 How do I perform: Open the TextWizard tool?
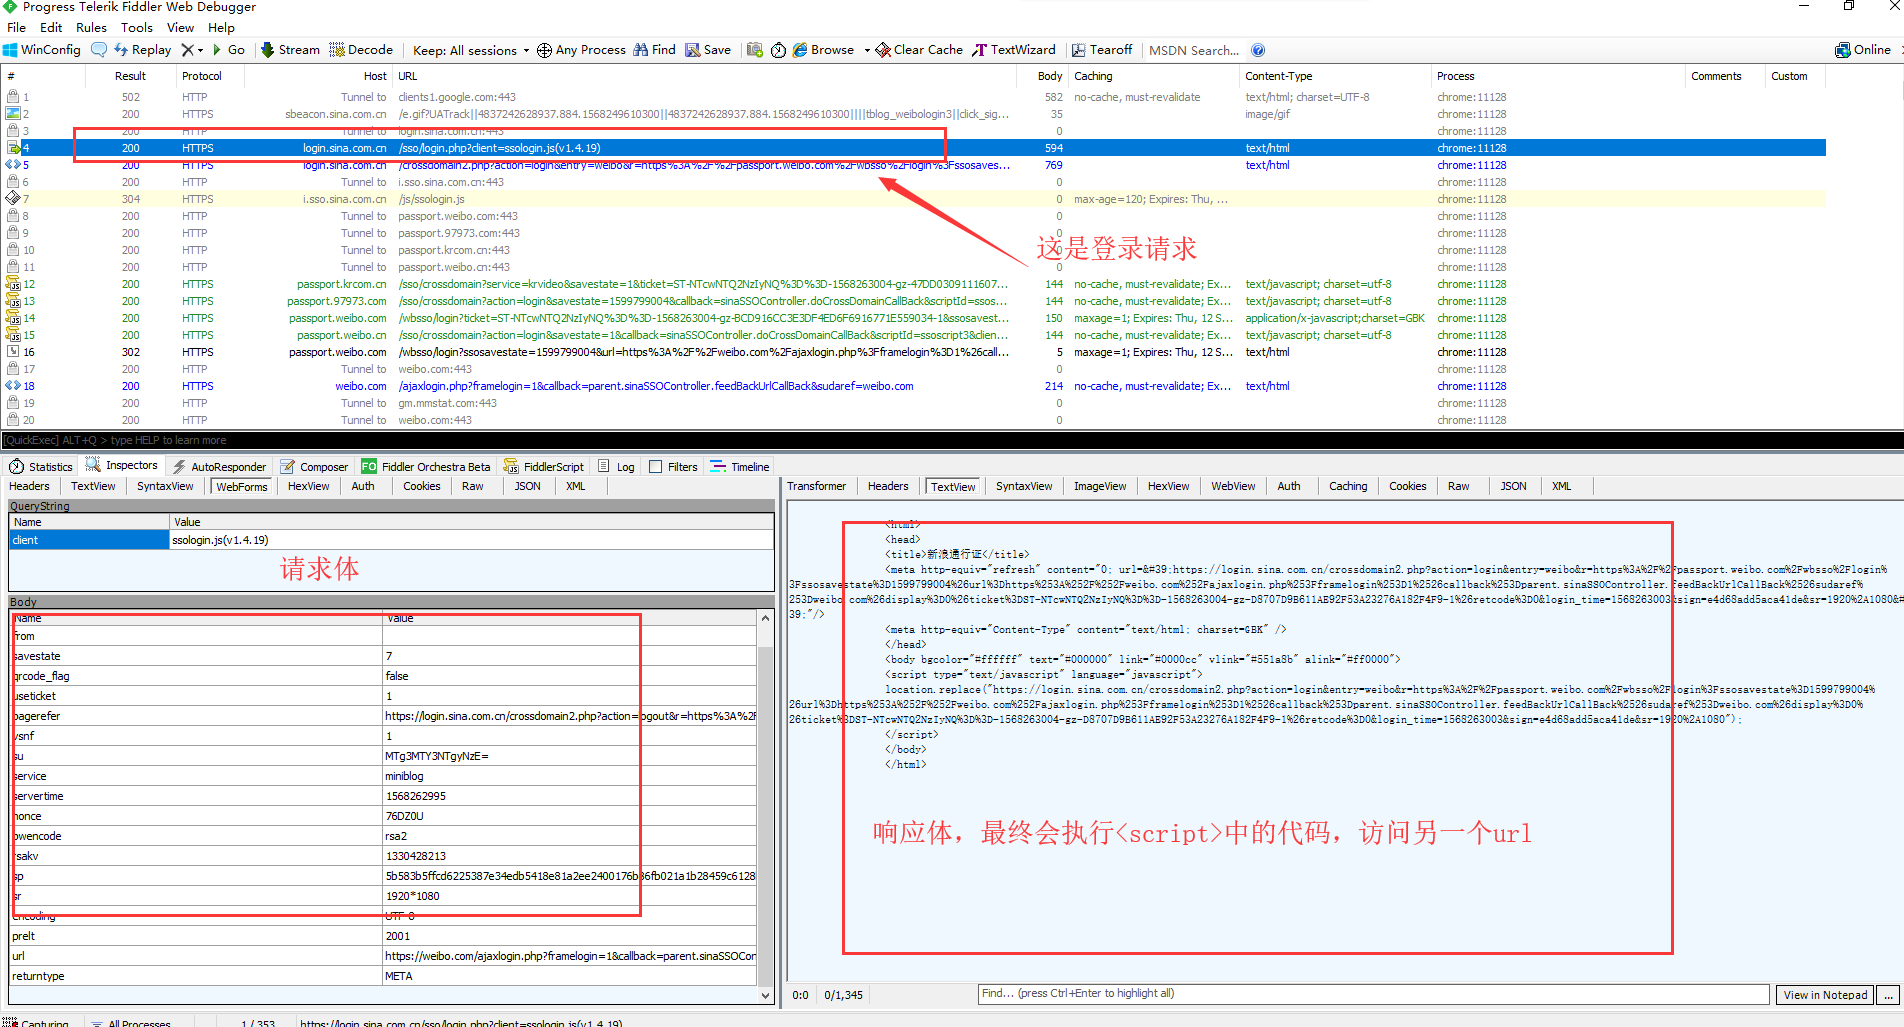(1014, 50)
